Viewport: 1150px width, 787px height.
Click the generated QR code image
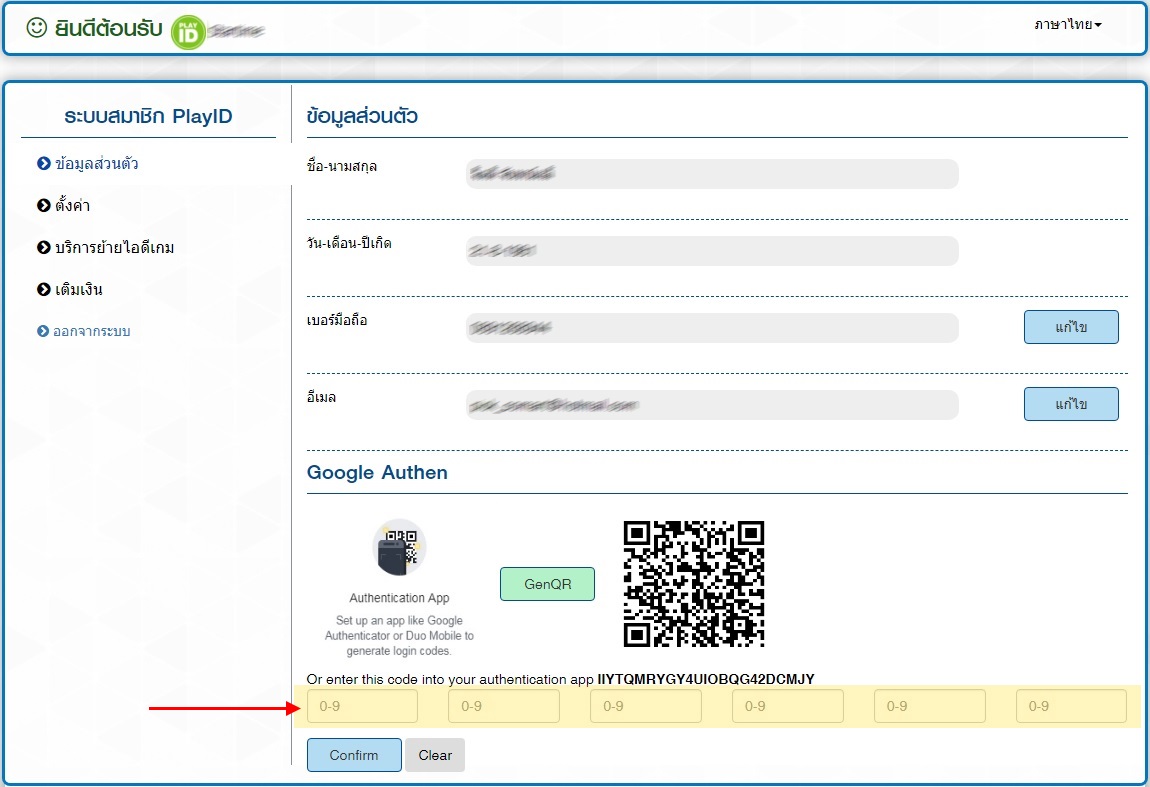(x=694, y=584)
